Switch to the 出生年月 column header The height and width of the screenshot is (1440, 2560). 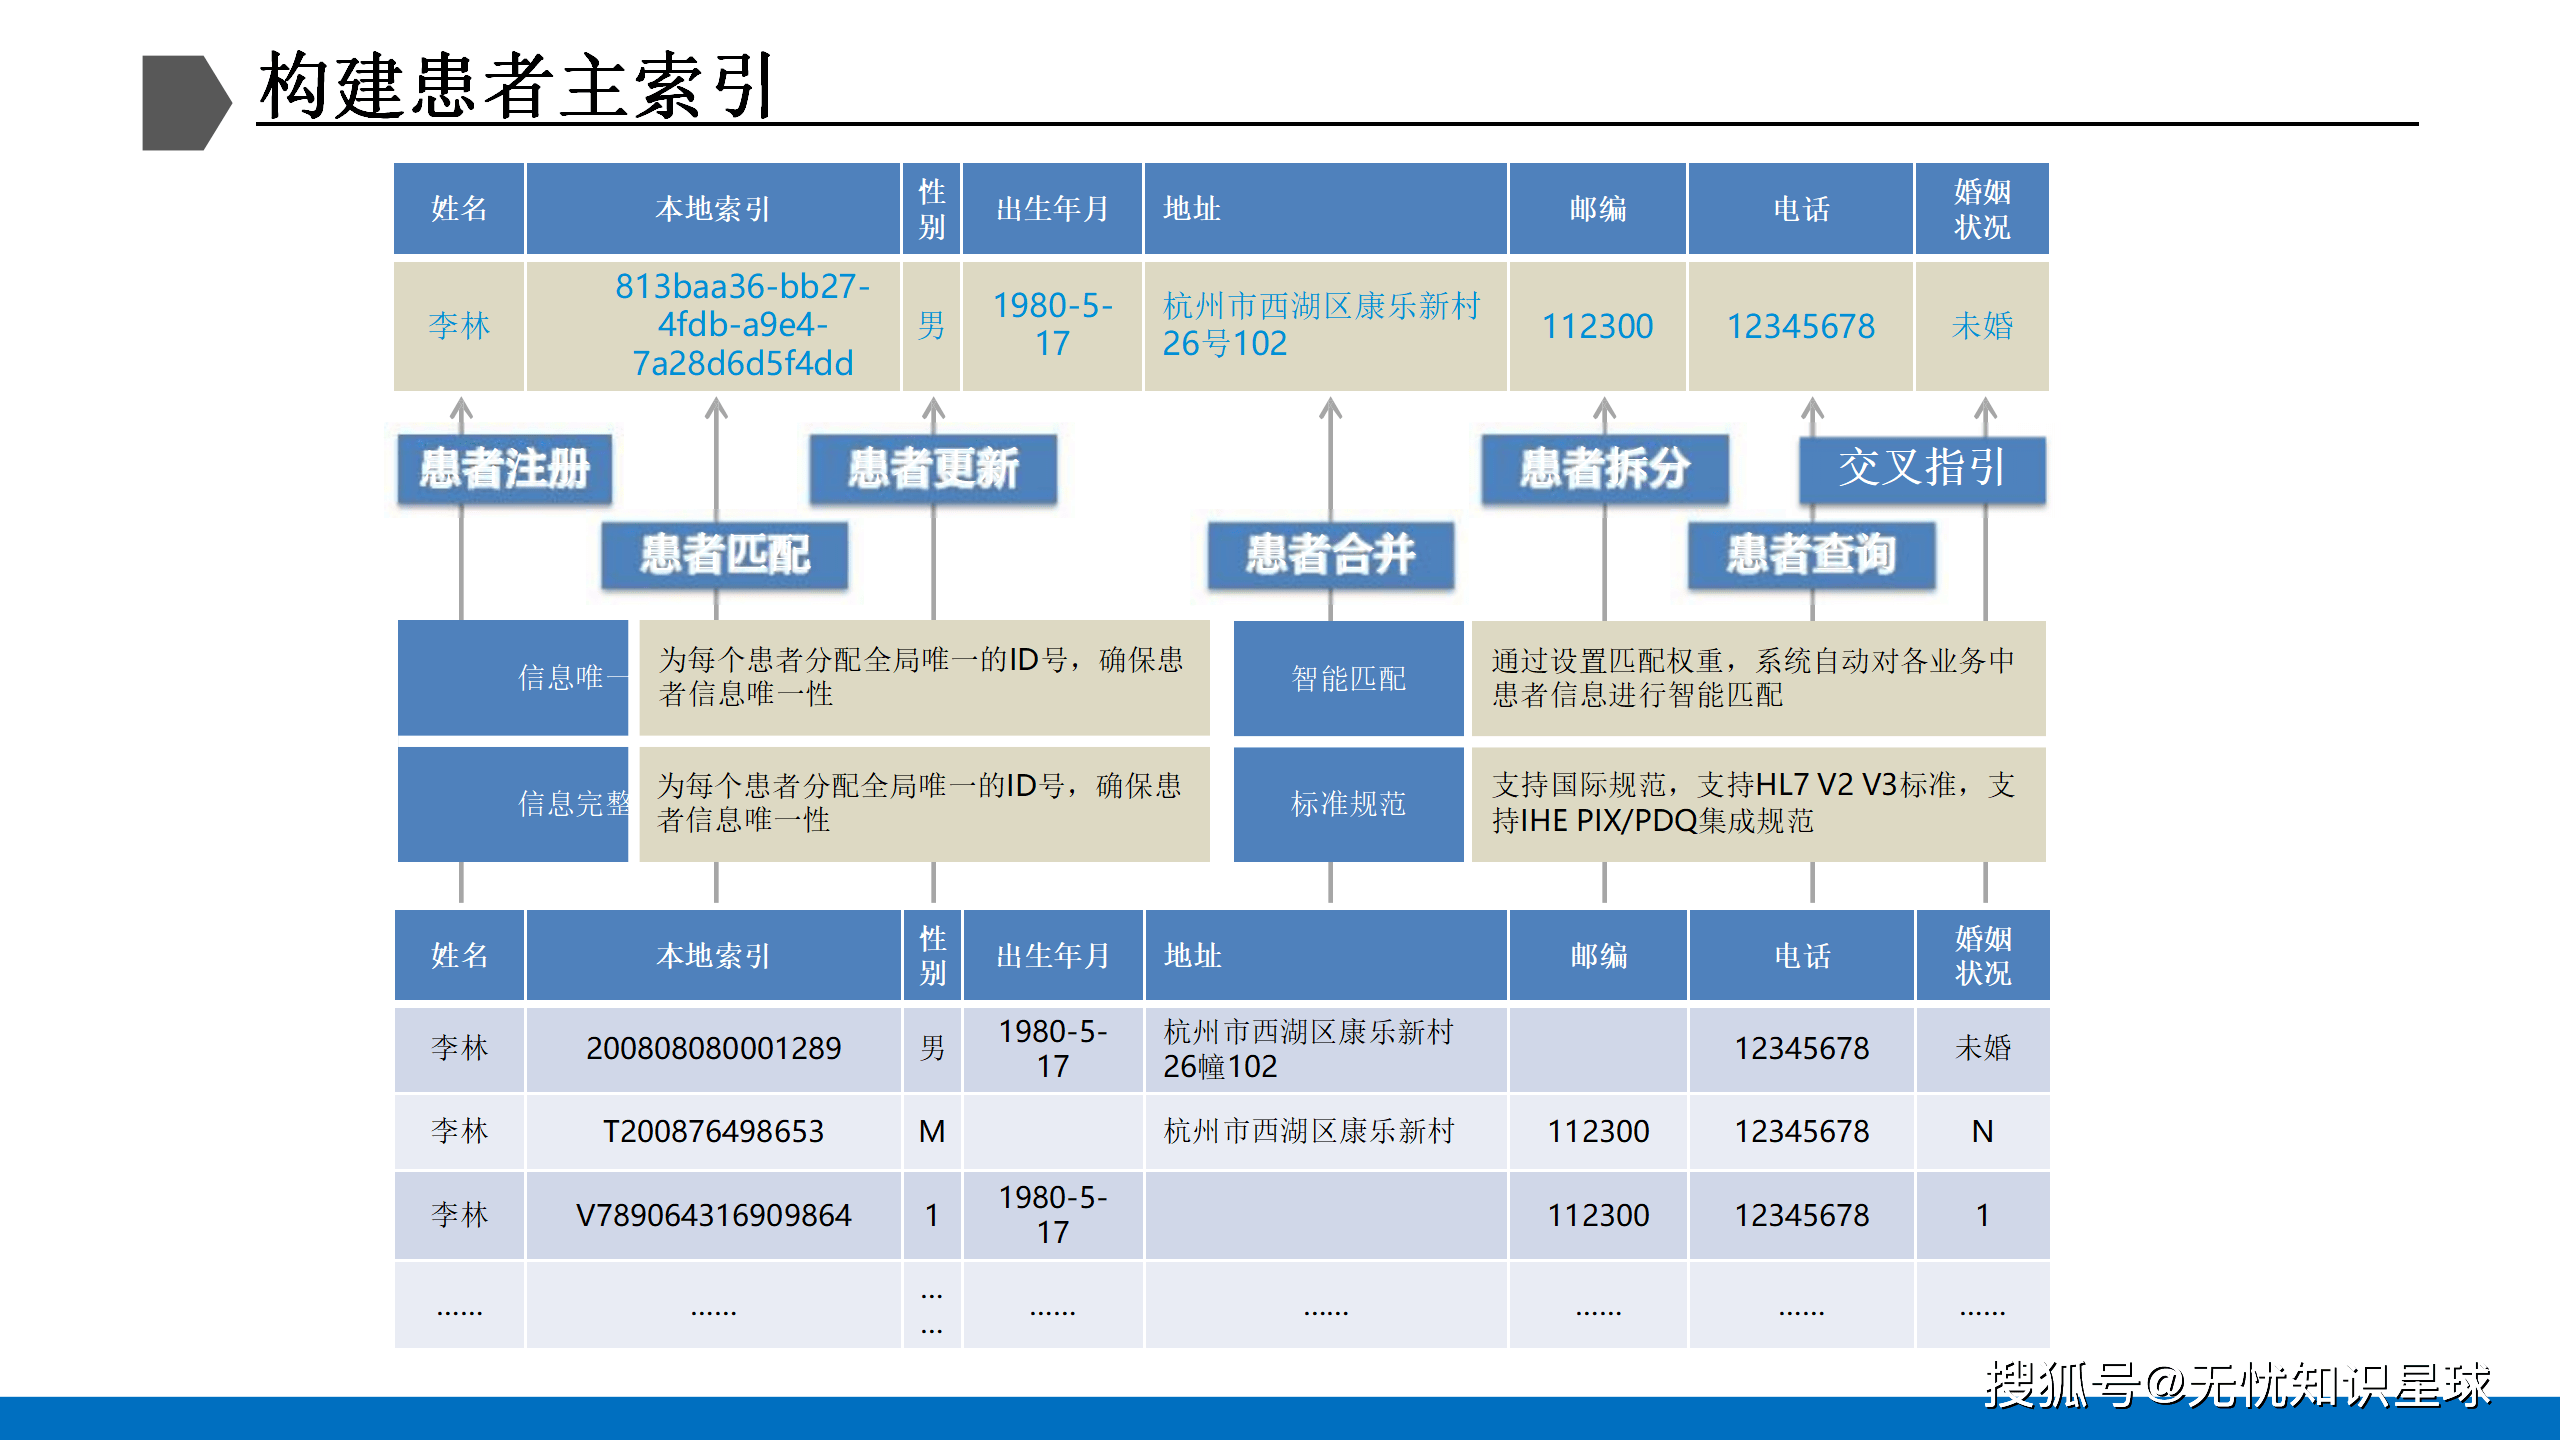[x=1052, y=207]
